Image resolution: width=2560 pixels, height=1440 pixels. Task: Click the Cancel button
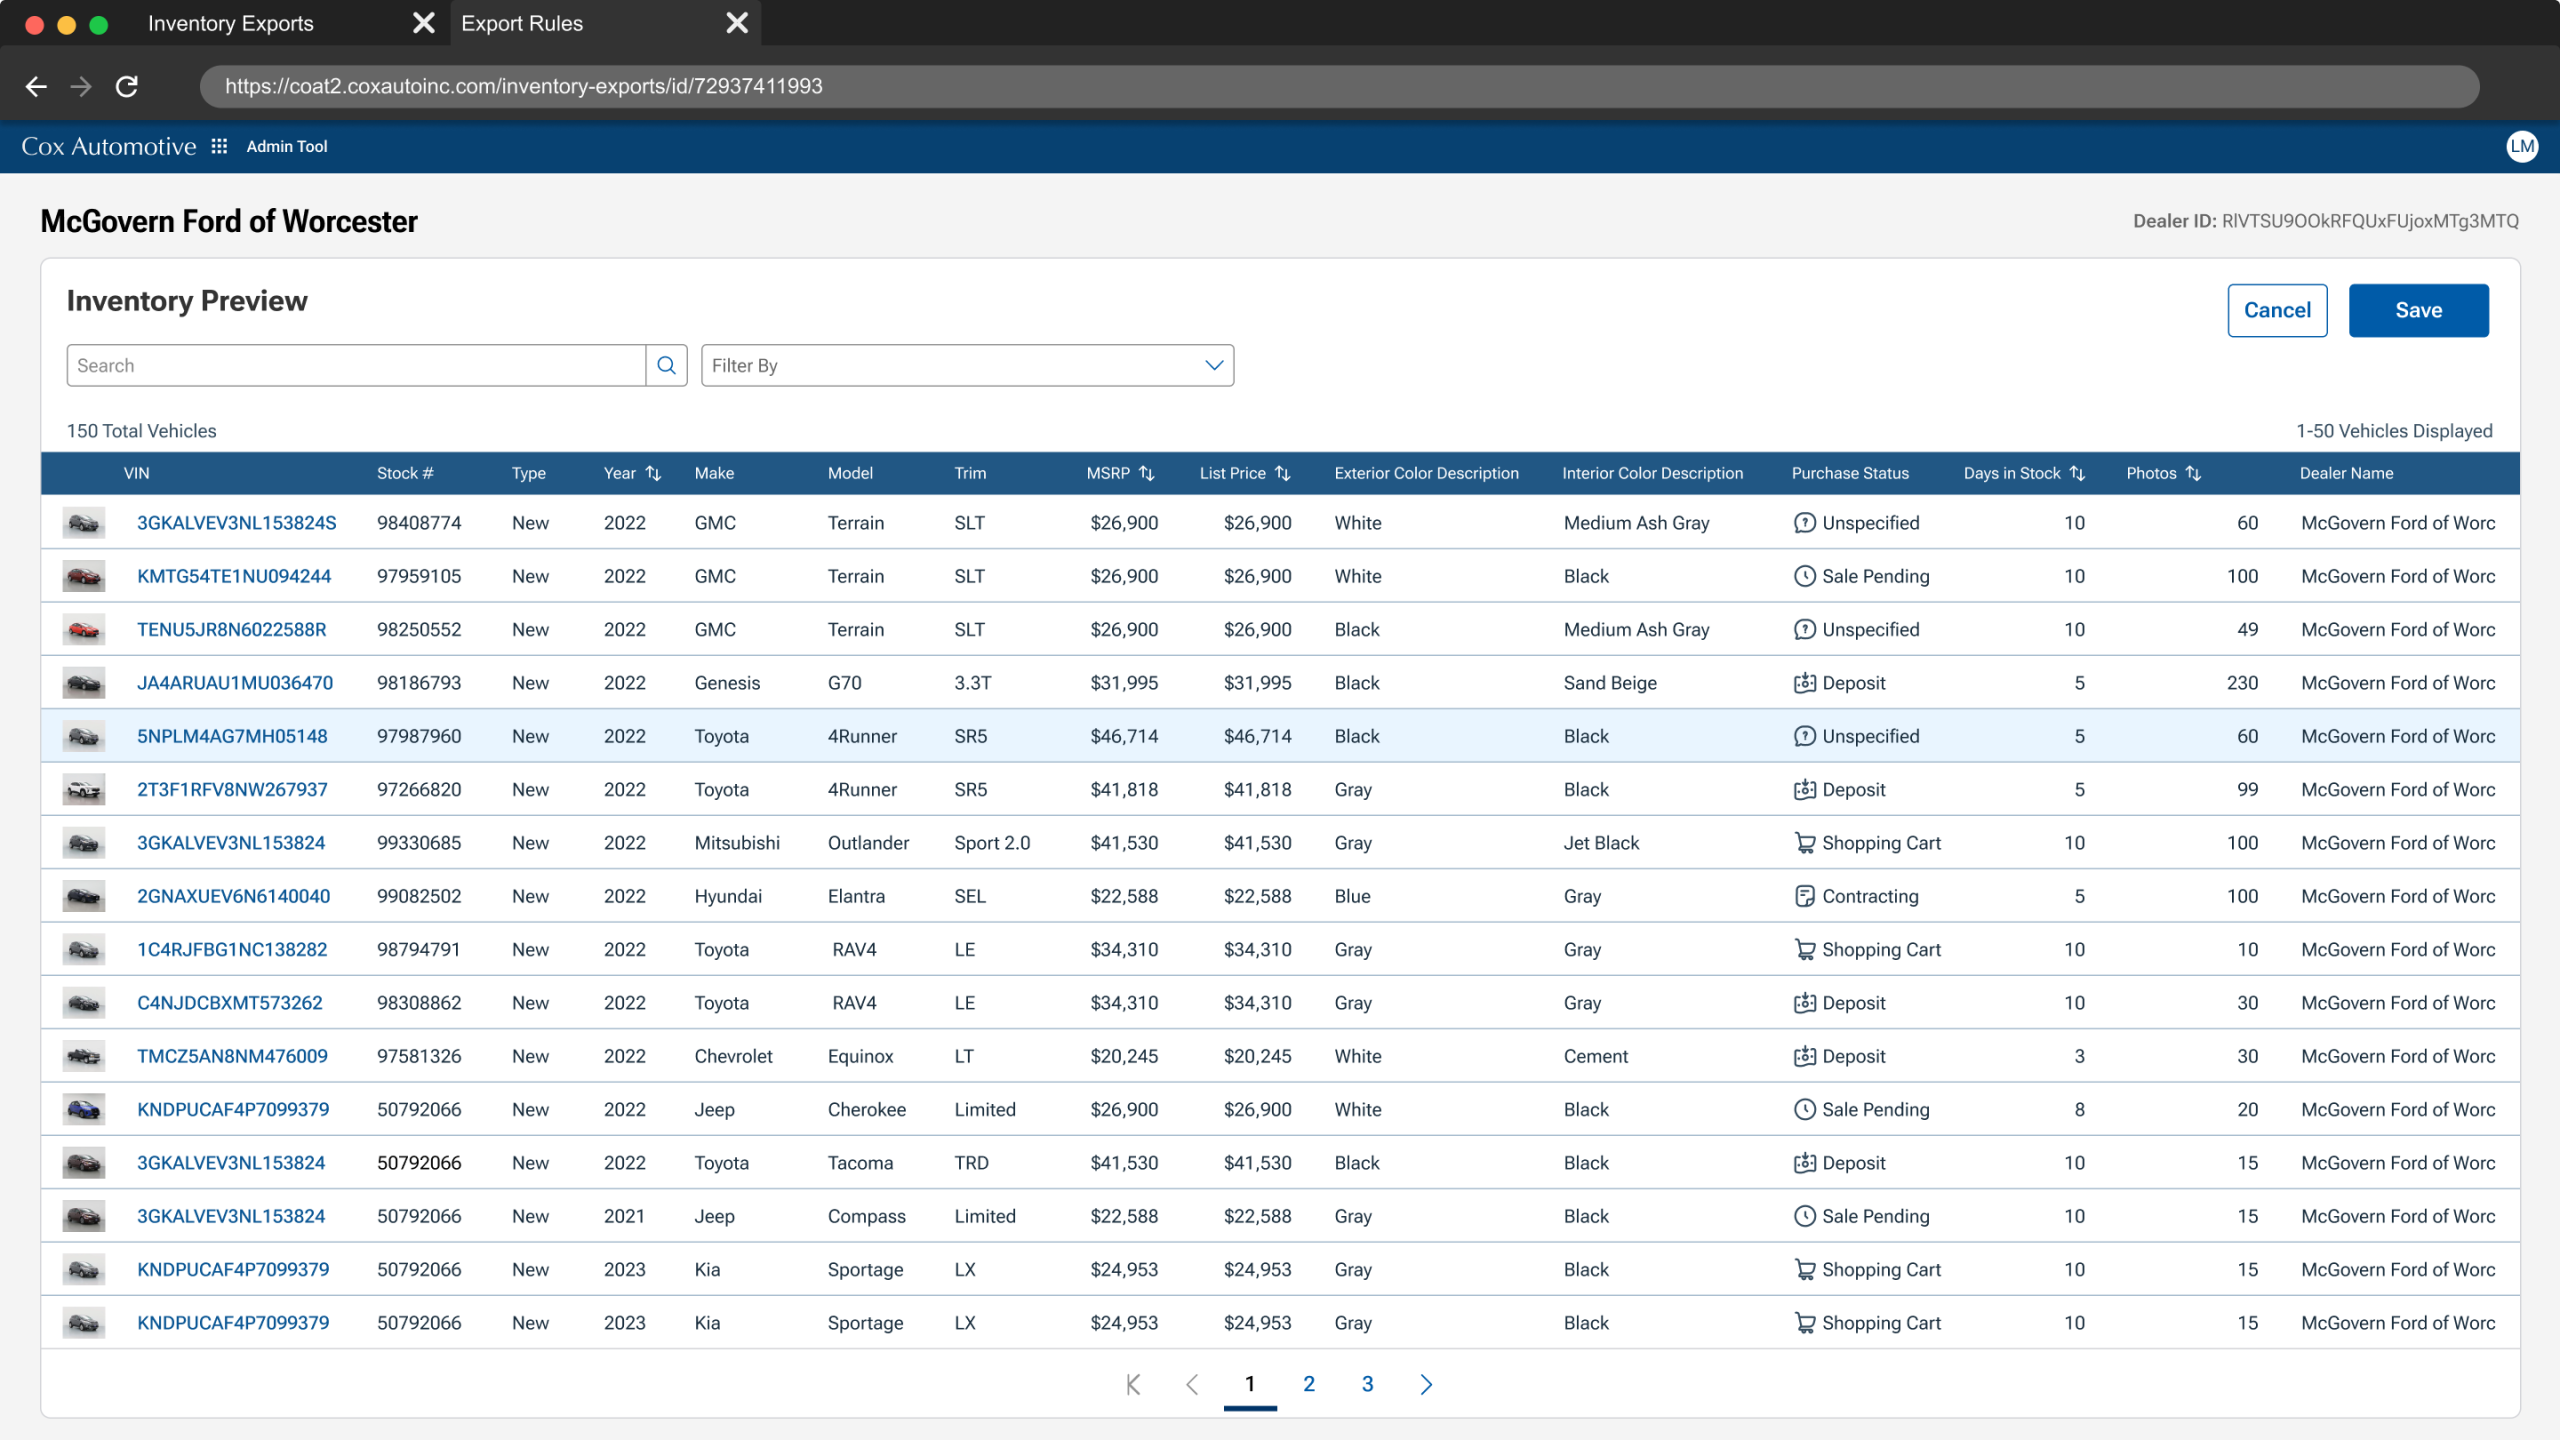2277,310
